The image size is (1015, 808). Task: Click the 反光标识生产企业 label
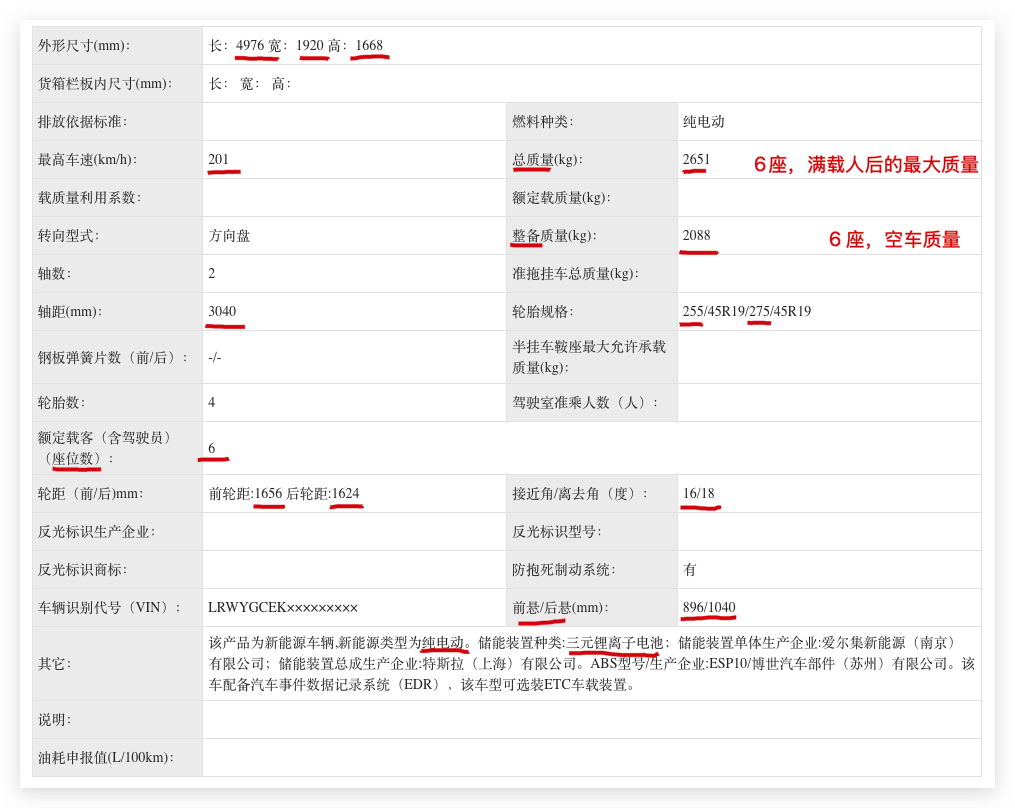(x=96, y=532)
